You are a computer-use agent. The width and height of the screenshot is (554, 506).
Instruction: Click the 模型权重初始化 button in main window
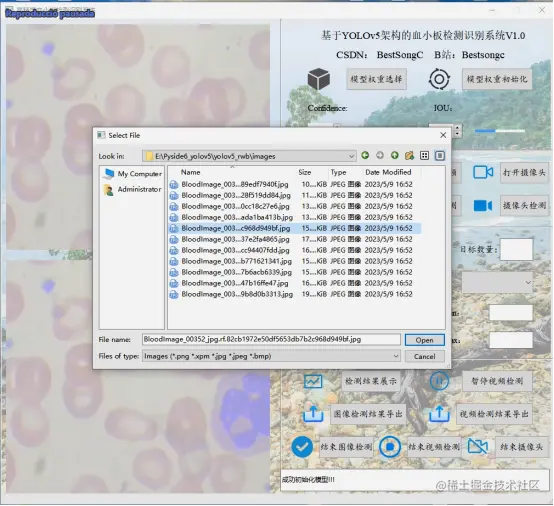tap(497, 79)
